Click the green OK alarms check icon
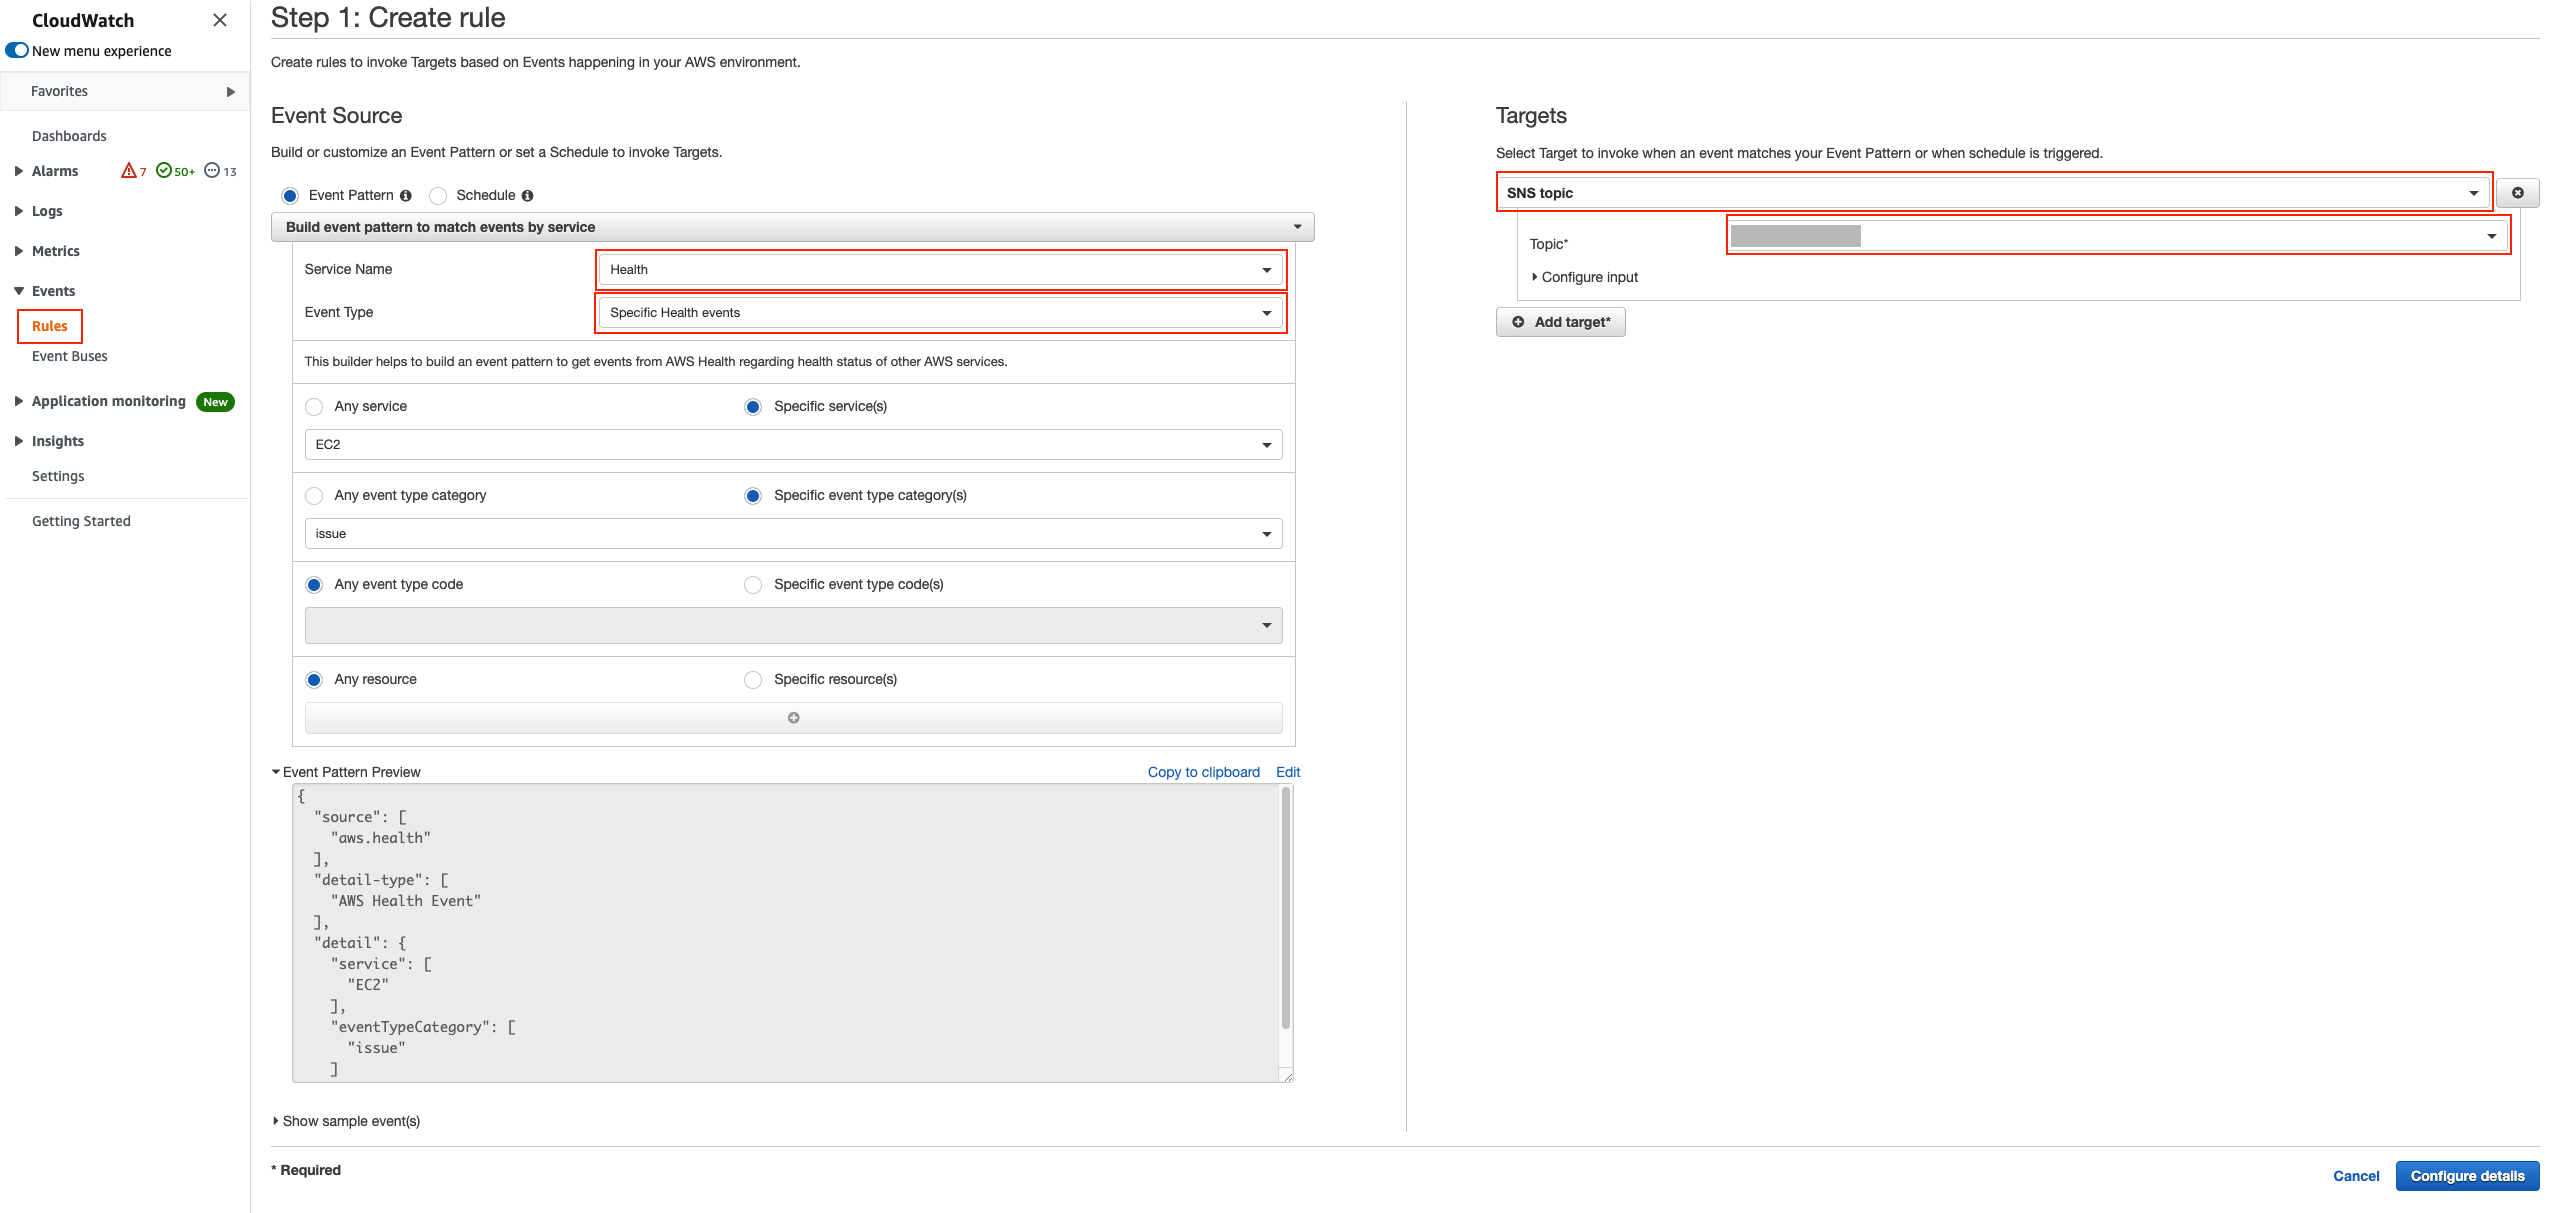This screenshot has width=2560, height=1213. 164,171
